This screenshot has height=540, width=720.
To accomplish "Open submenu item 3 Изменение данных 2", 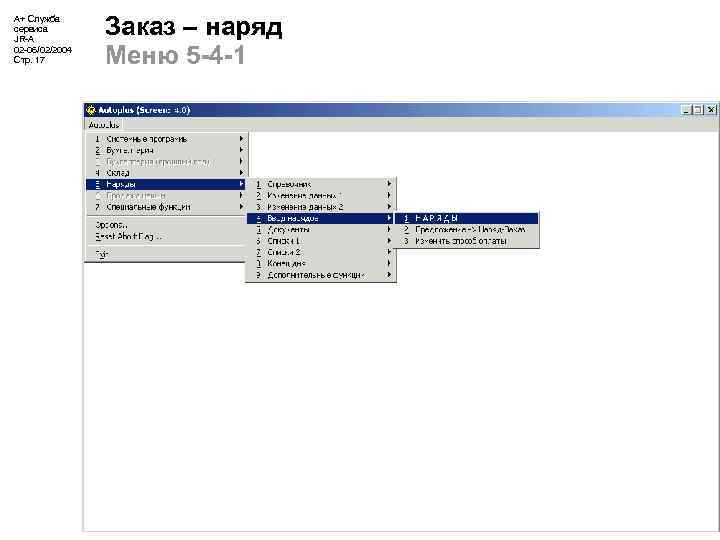I will [321, 207].
